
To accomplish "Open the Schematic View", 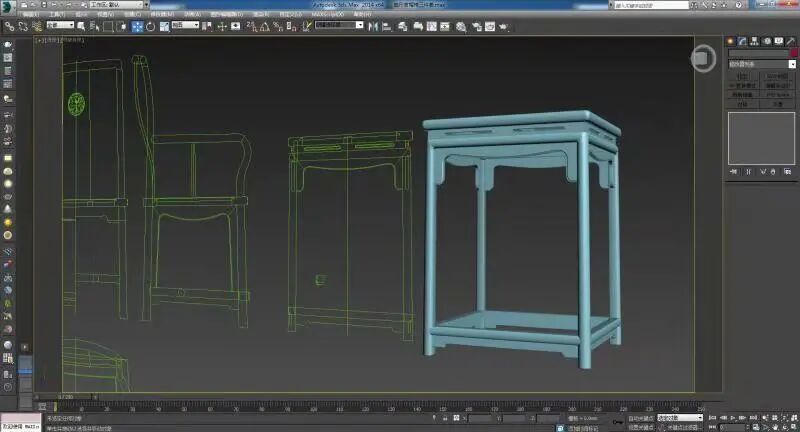I will pyautogui.click(x=444, y=26).
